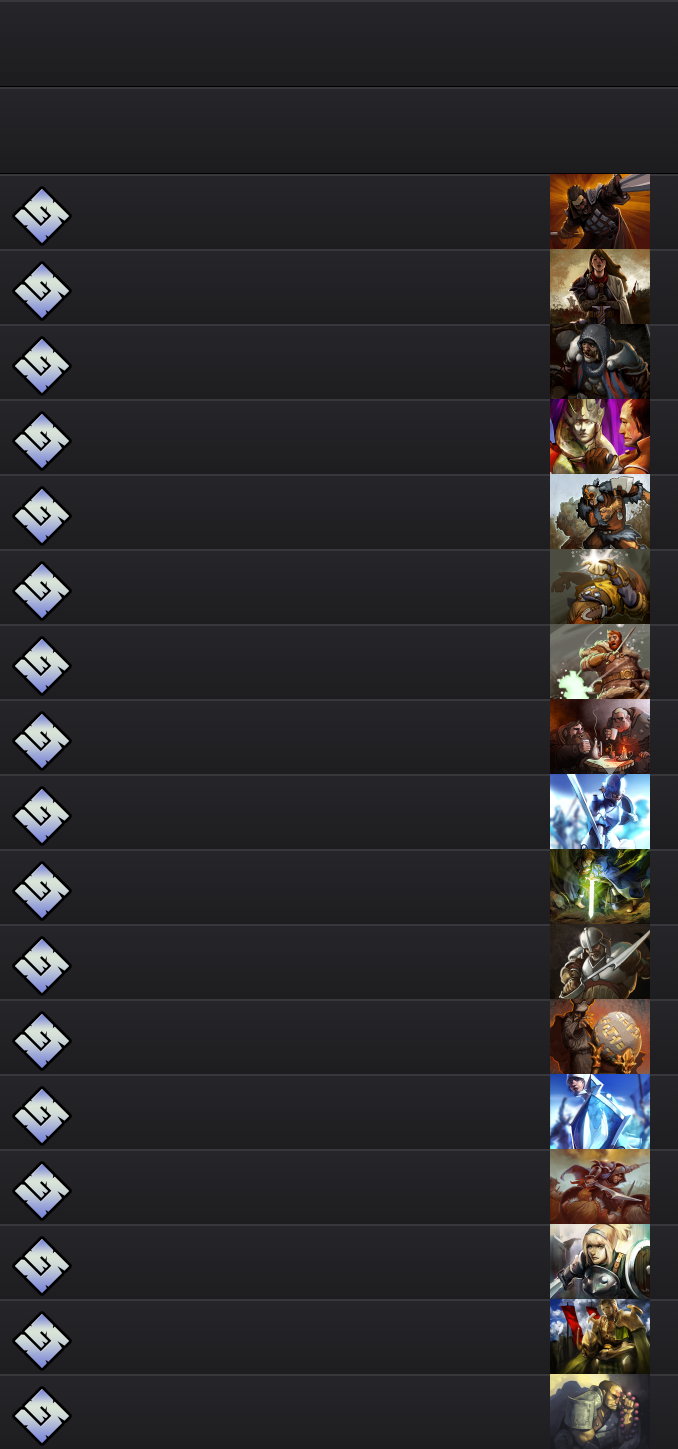The height and width of the screenshot is (1449, 678).
Task: Open the blue knight with greatsword thumbnail
Action: click(x=600, y=812)
